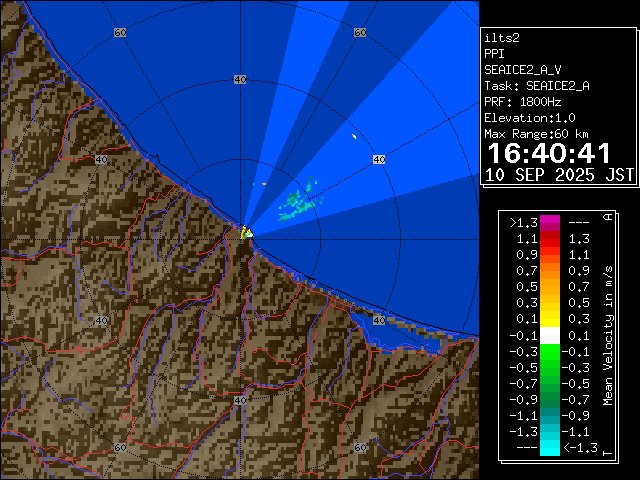Select the white -0.1 to 0.1 swatch
Viewport: 640px width, 480px height.
(x=550, y=336)
